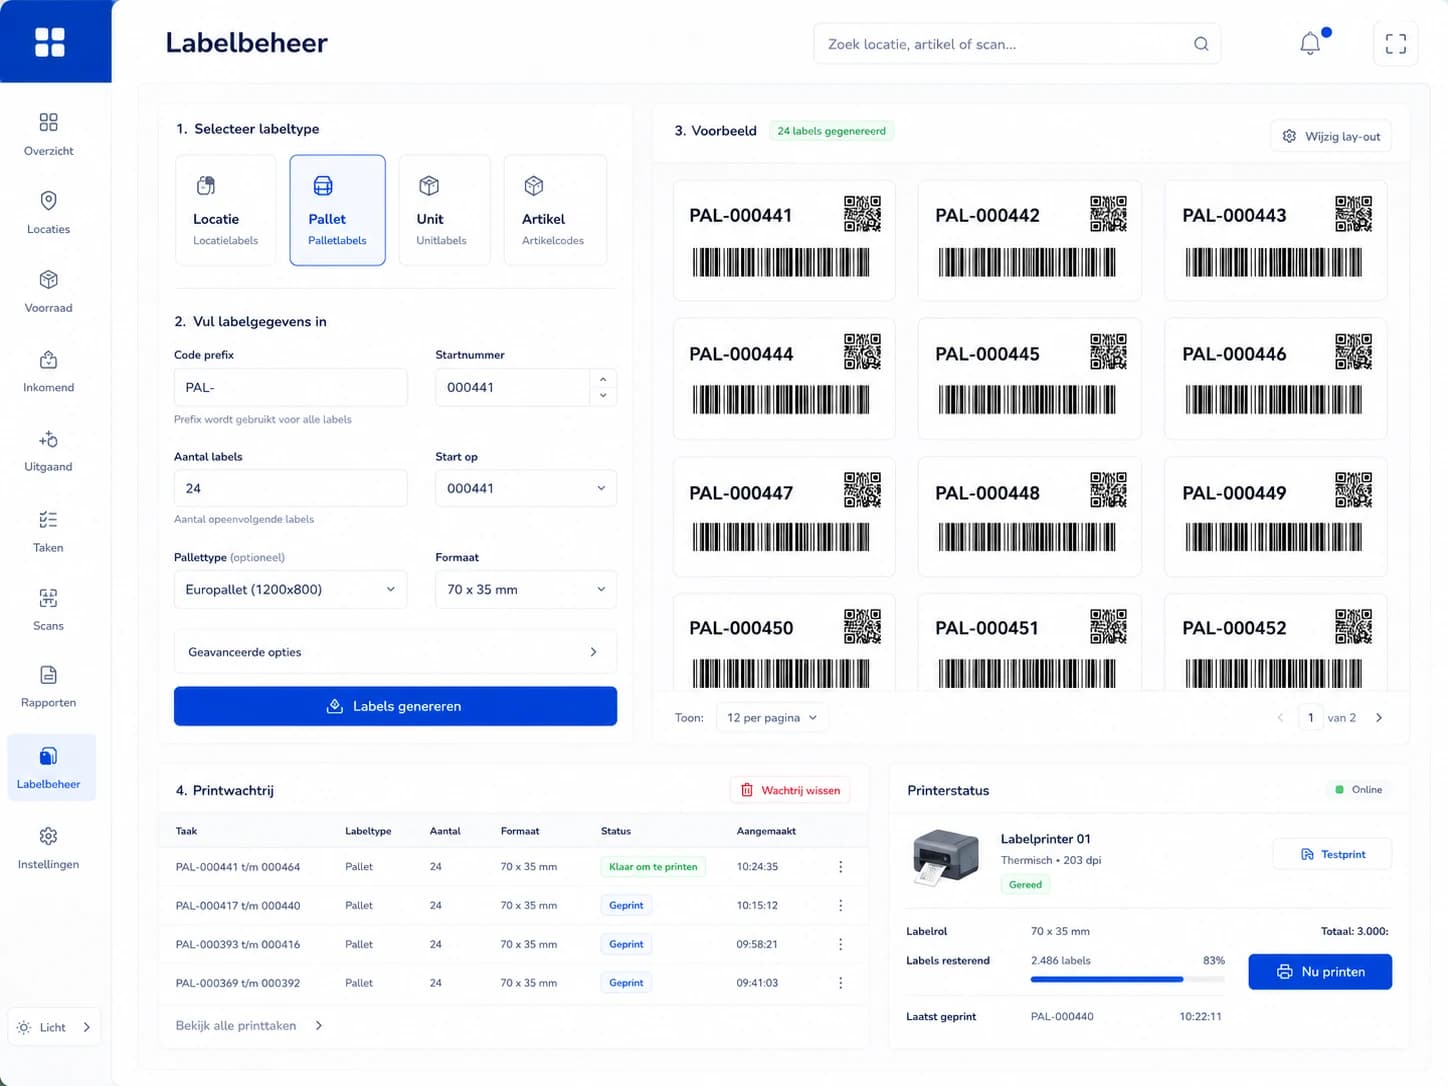Viewport: 1448px width, 1086px height.
Task: Open row menu for PAL-000369 t/m 000392
Action: 840,983
